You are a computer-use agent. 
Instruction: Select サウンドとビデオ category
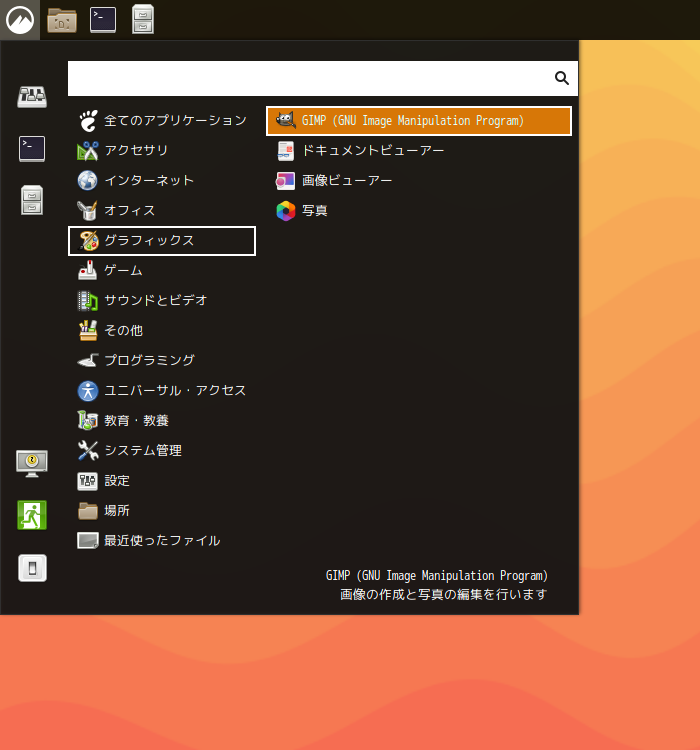162,301
